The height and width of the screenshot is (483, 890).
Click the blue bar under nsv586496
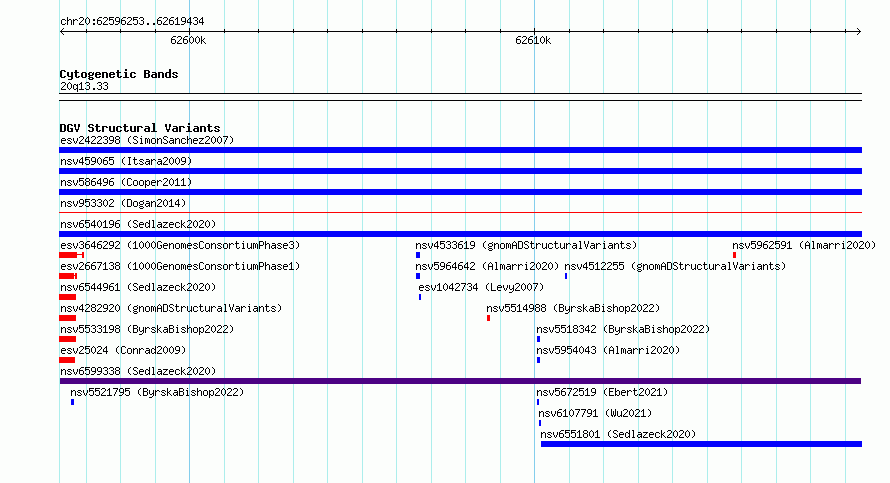(x=460, y=192)
